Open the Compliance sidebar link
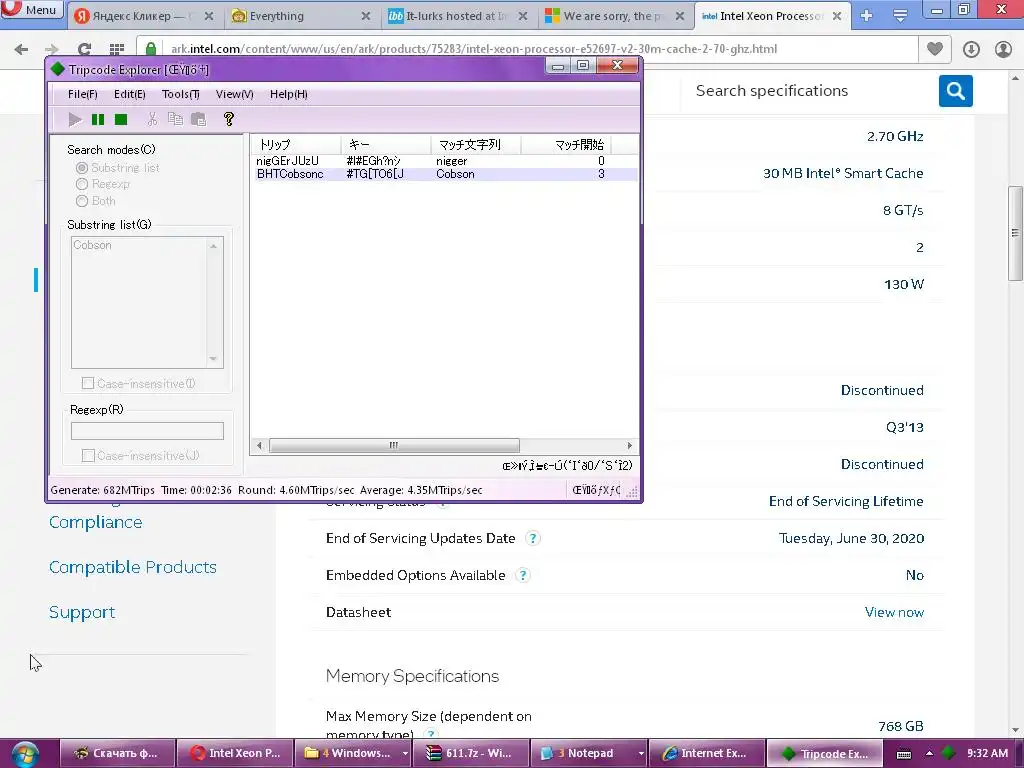The height and width of the screenshot is (768, 1024). pos(95,522)
